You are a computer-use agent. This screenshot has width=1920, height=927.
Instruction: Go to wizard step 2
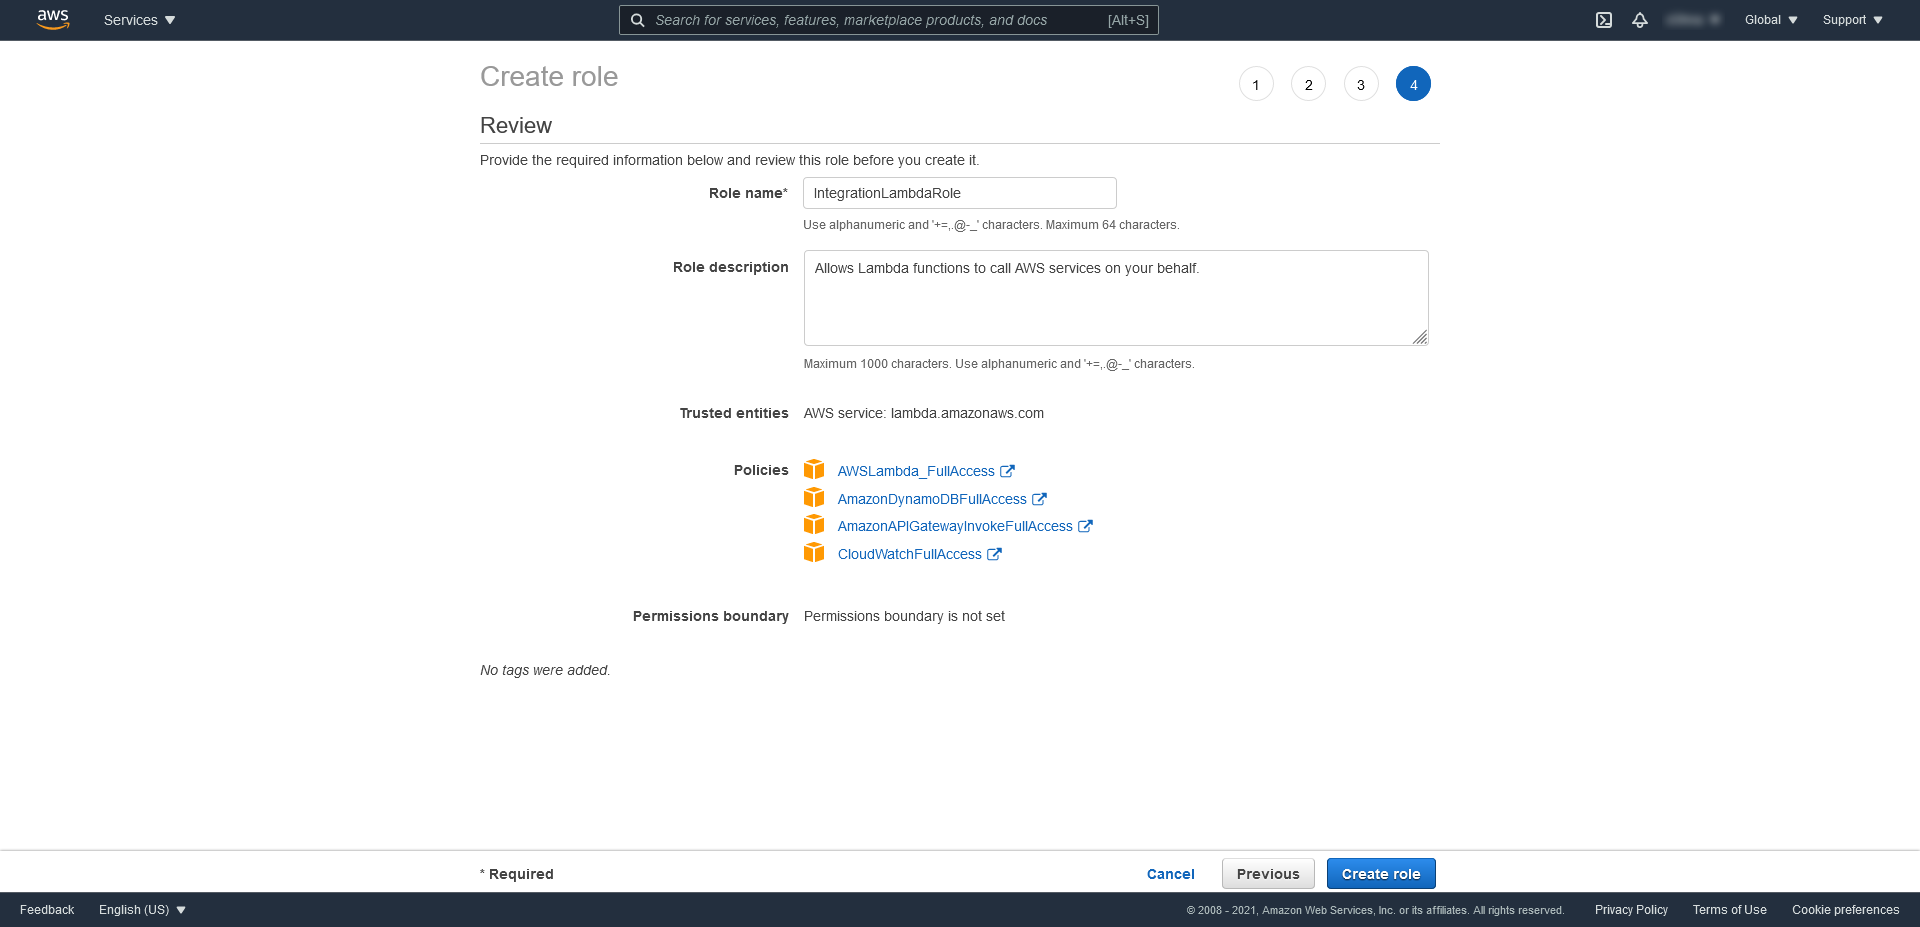pos(1308,84)
